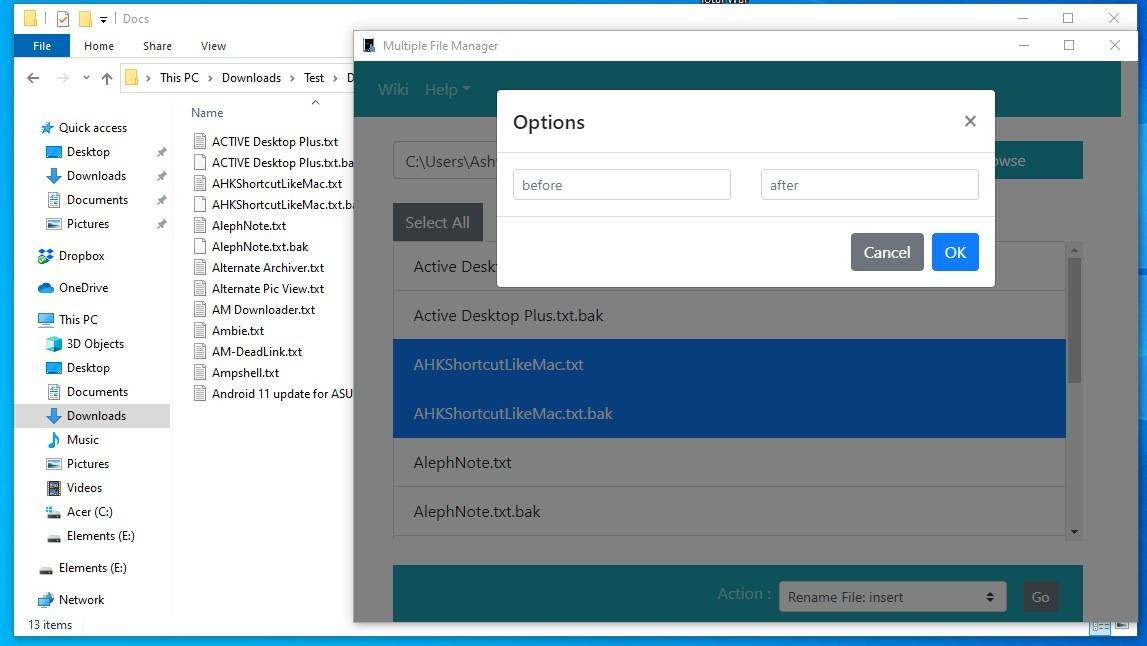1147x646 pixels.
Task: Click the 'before' text input field
Action: click(x=621, y=185)
